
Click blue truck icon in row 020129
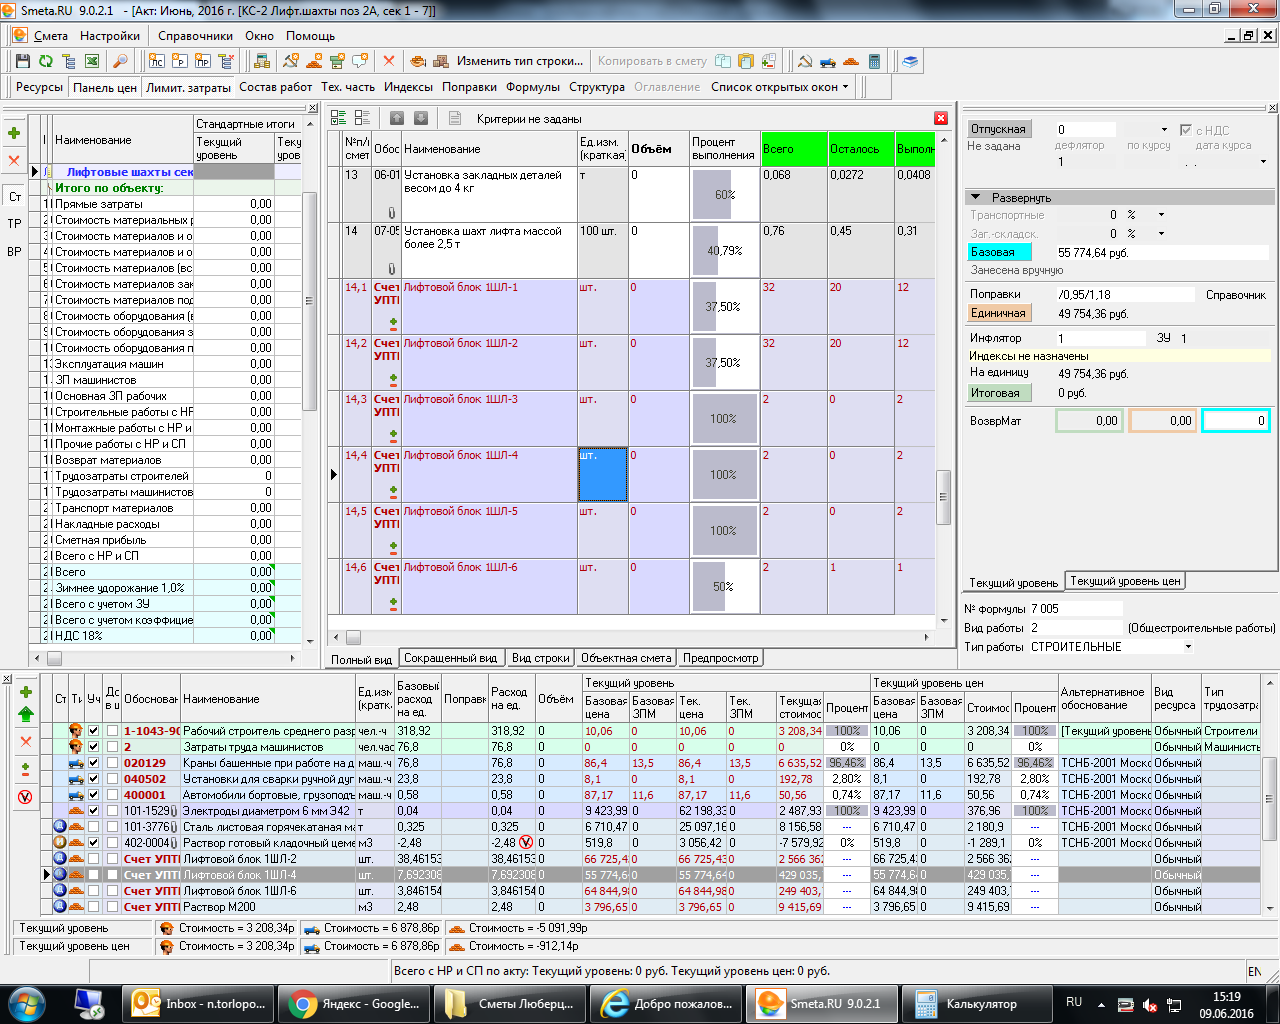click(x=75, y=763)
